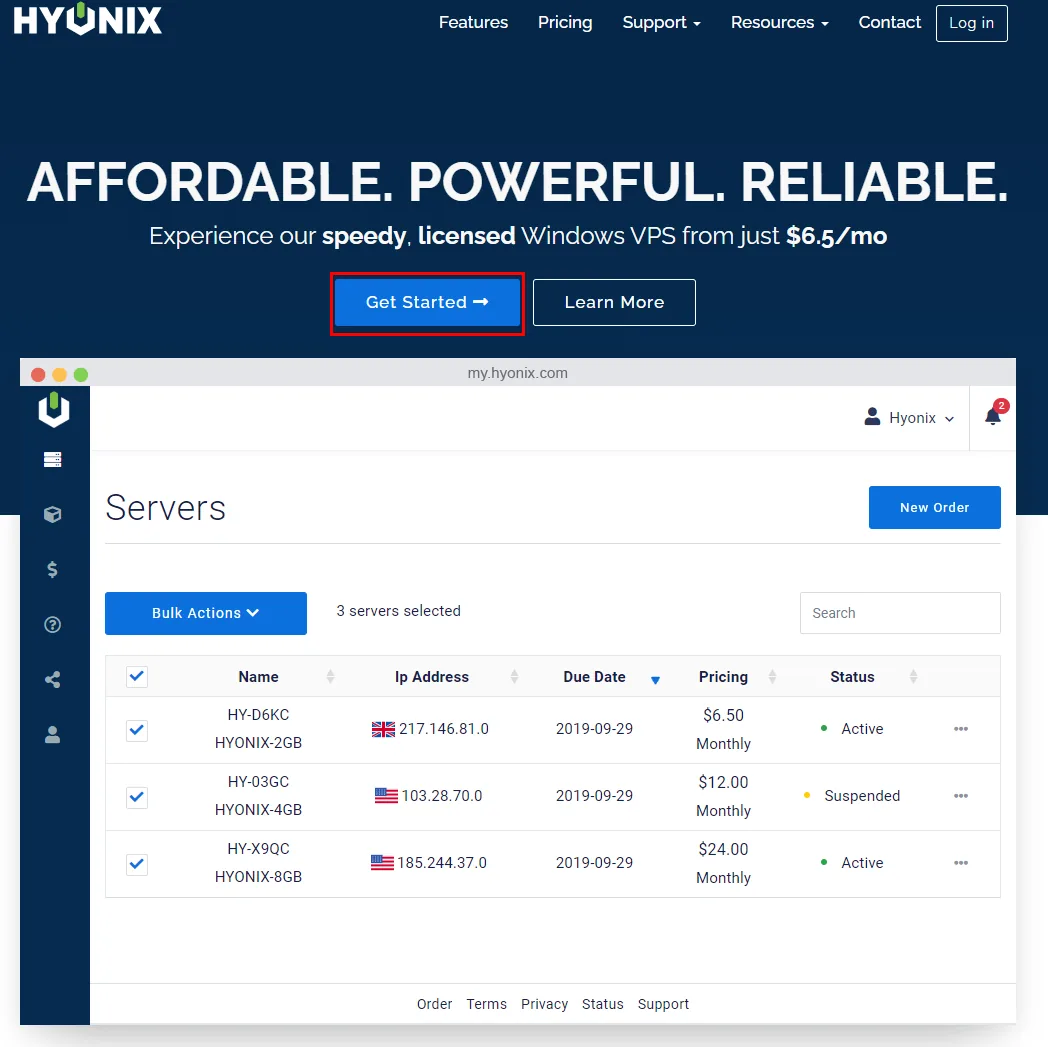Open the Contact nav item
Screen dimensions: 1048x1047
889,23
